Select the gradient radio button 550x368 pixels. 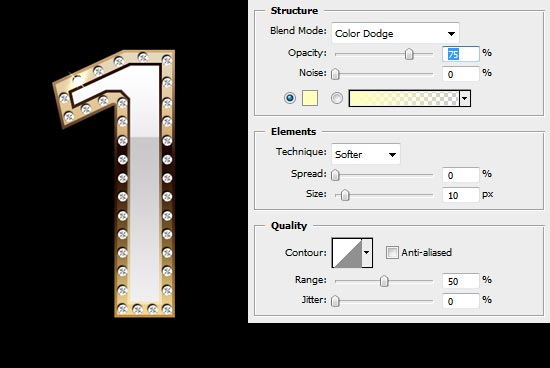pyautogui.click(x=337, y=98)
